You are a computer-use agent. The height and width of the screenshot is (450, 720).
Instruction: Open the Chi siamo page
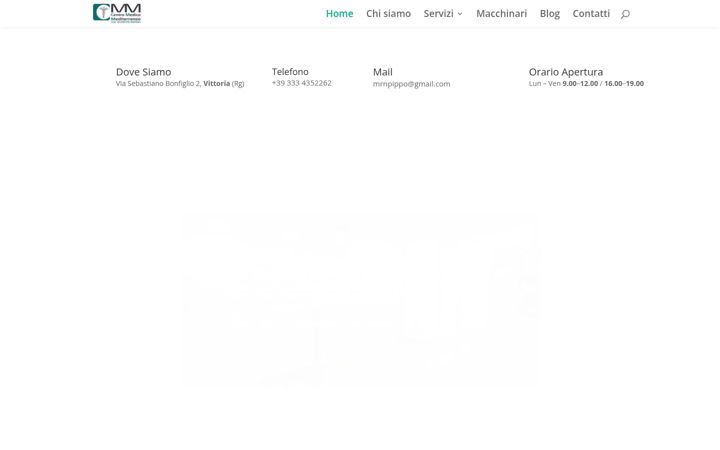pyautogui.click(x=388, y=14)
